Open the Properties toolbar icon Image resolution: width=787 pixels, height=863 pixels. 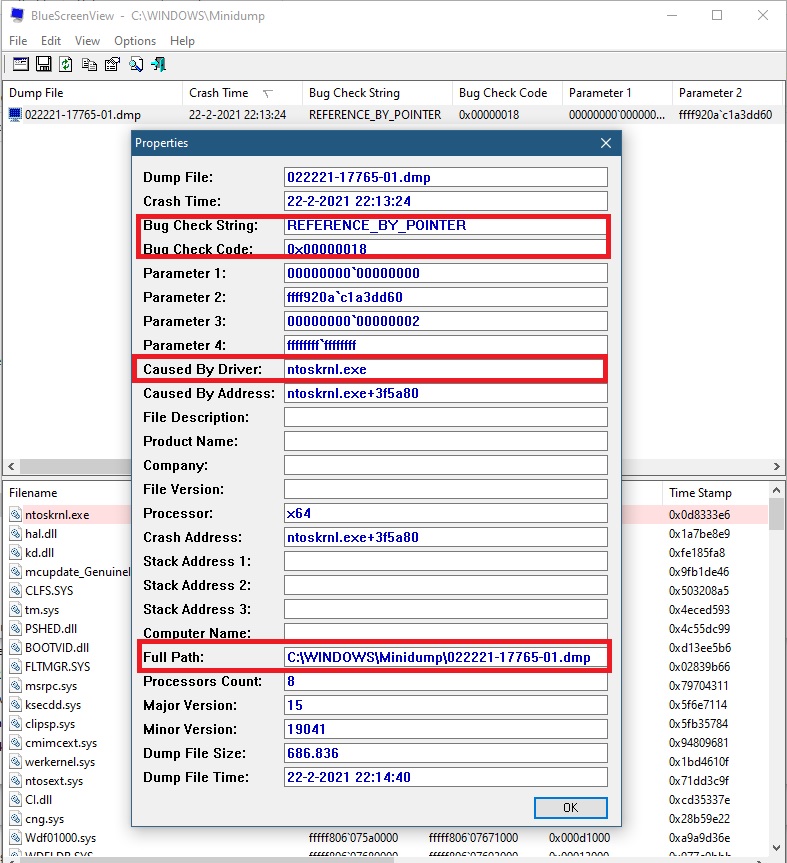[112, 65]
